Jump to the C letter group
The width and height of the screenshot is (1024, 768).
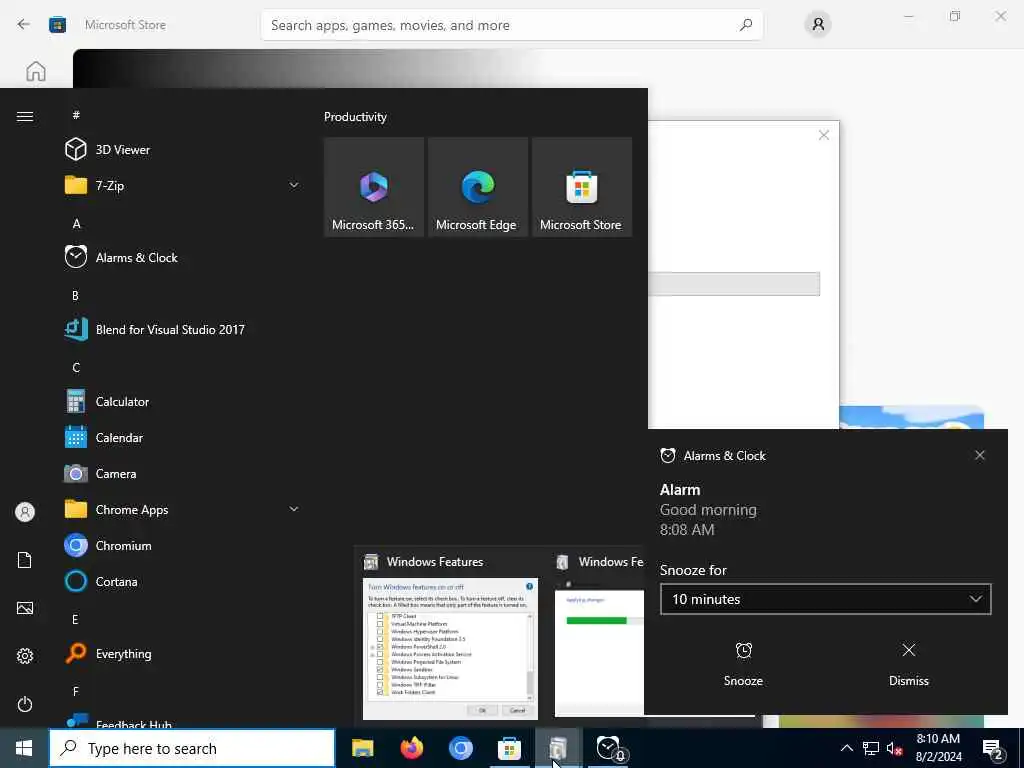(x=76, y=367)
